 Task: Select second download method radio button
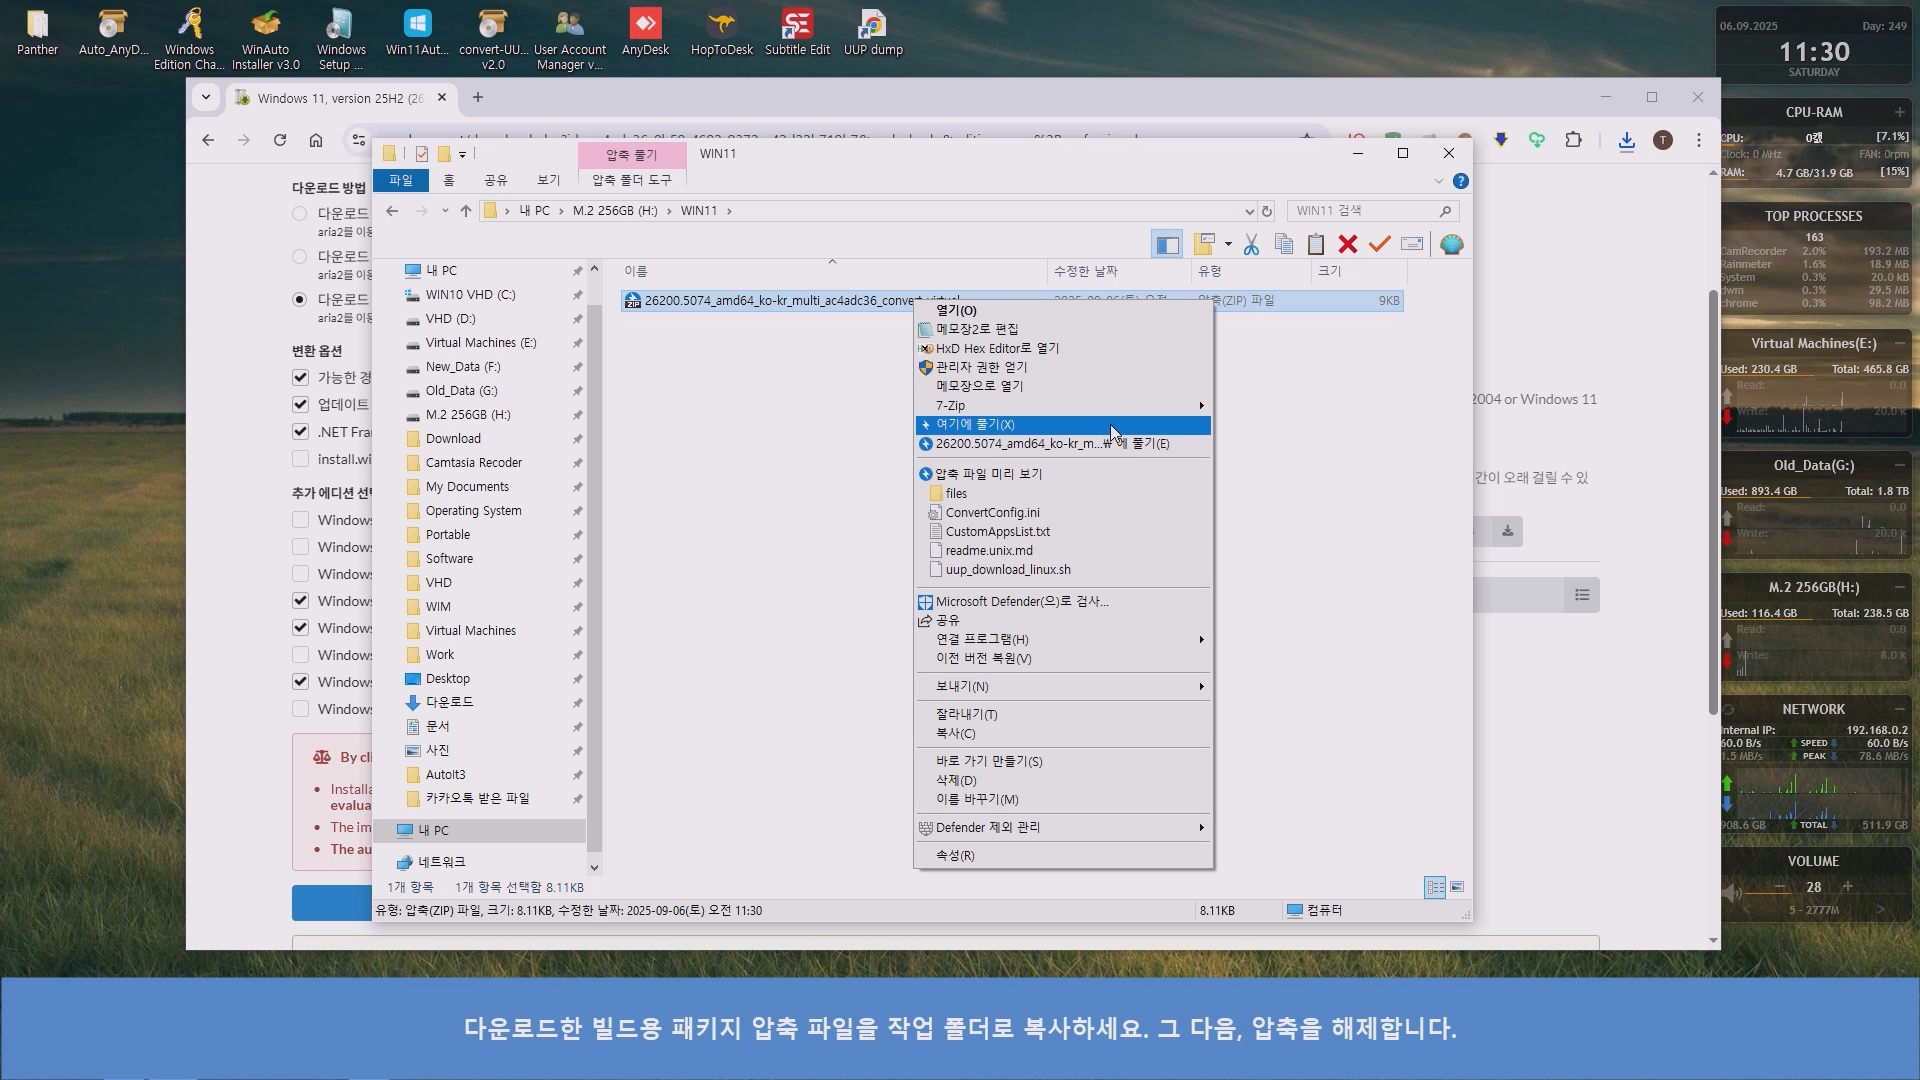[x=299, y=256]
